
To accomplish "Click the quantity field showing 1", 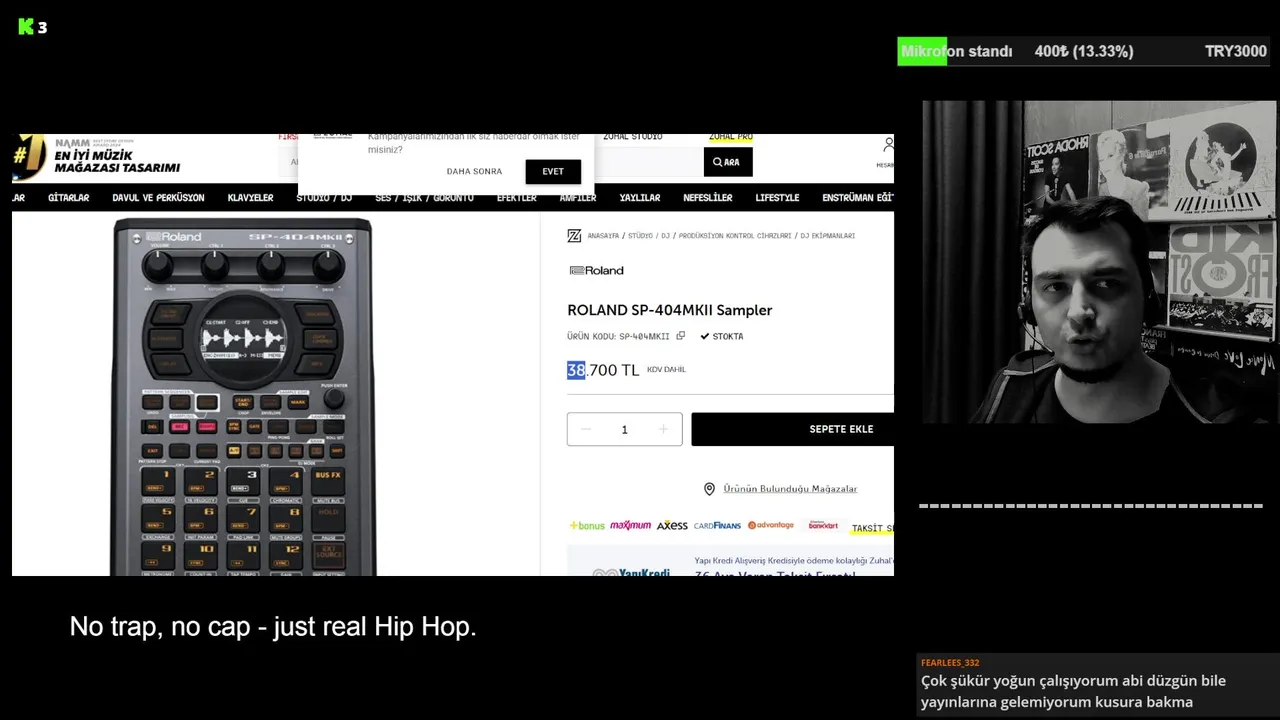I will pos(624,429).
